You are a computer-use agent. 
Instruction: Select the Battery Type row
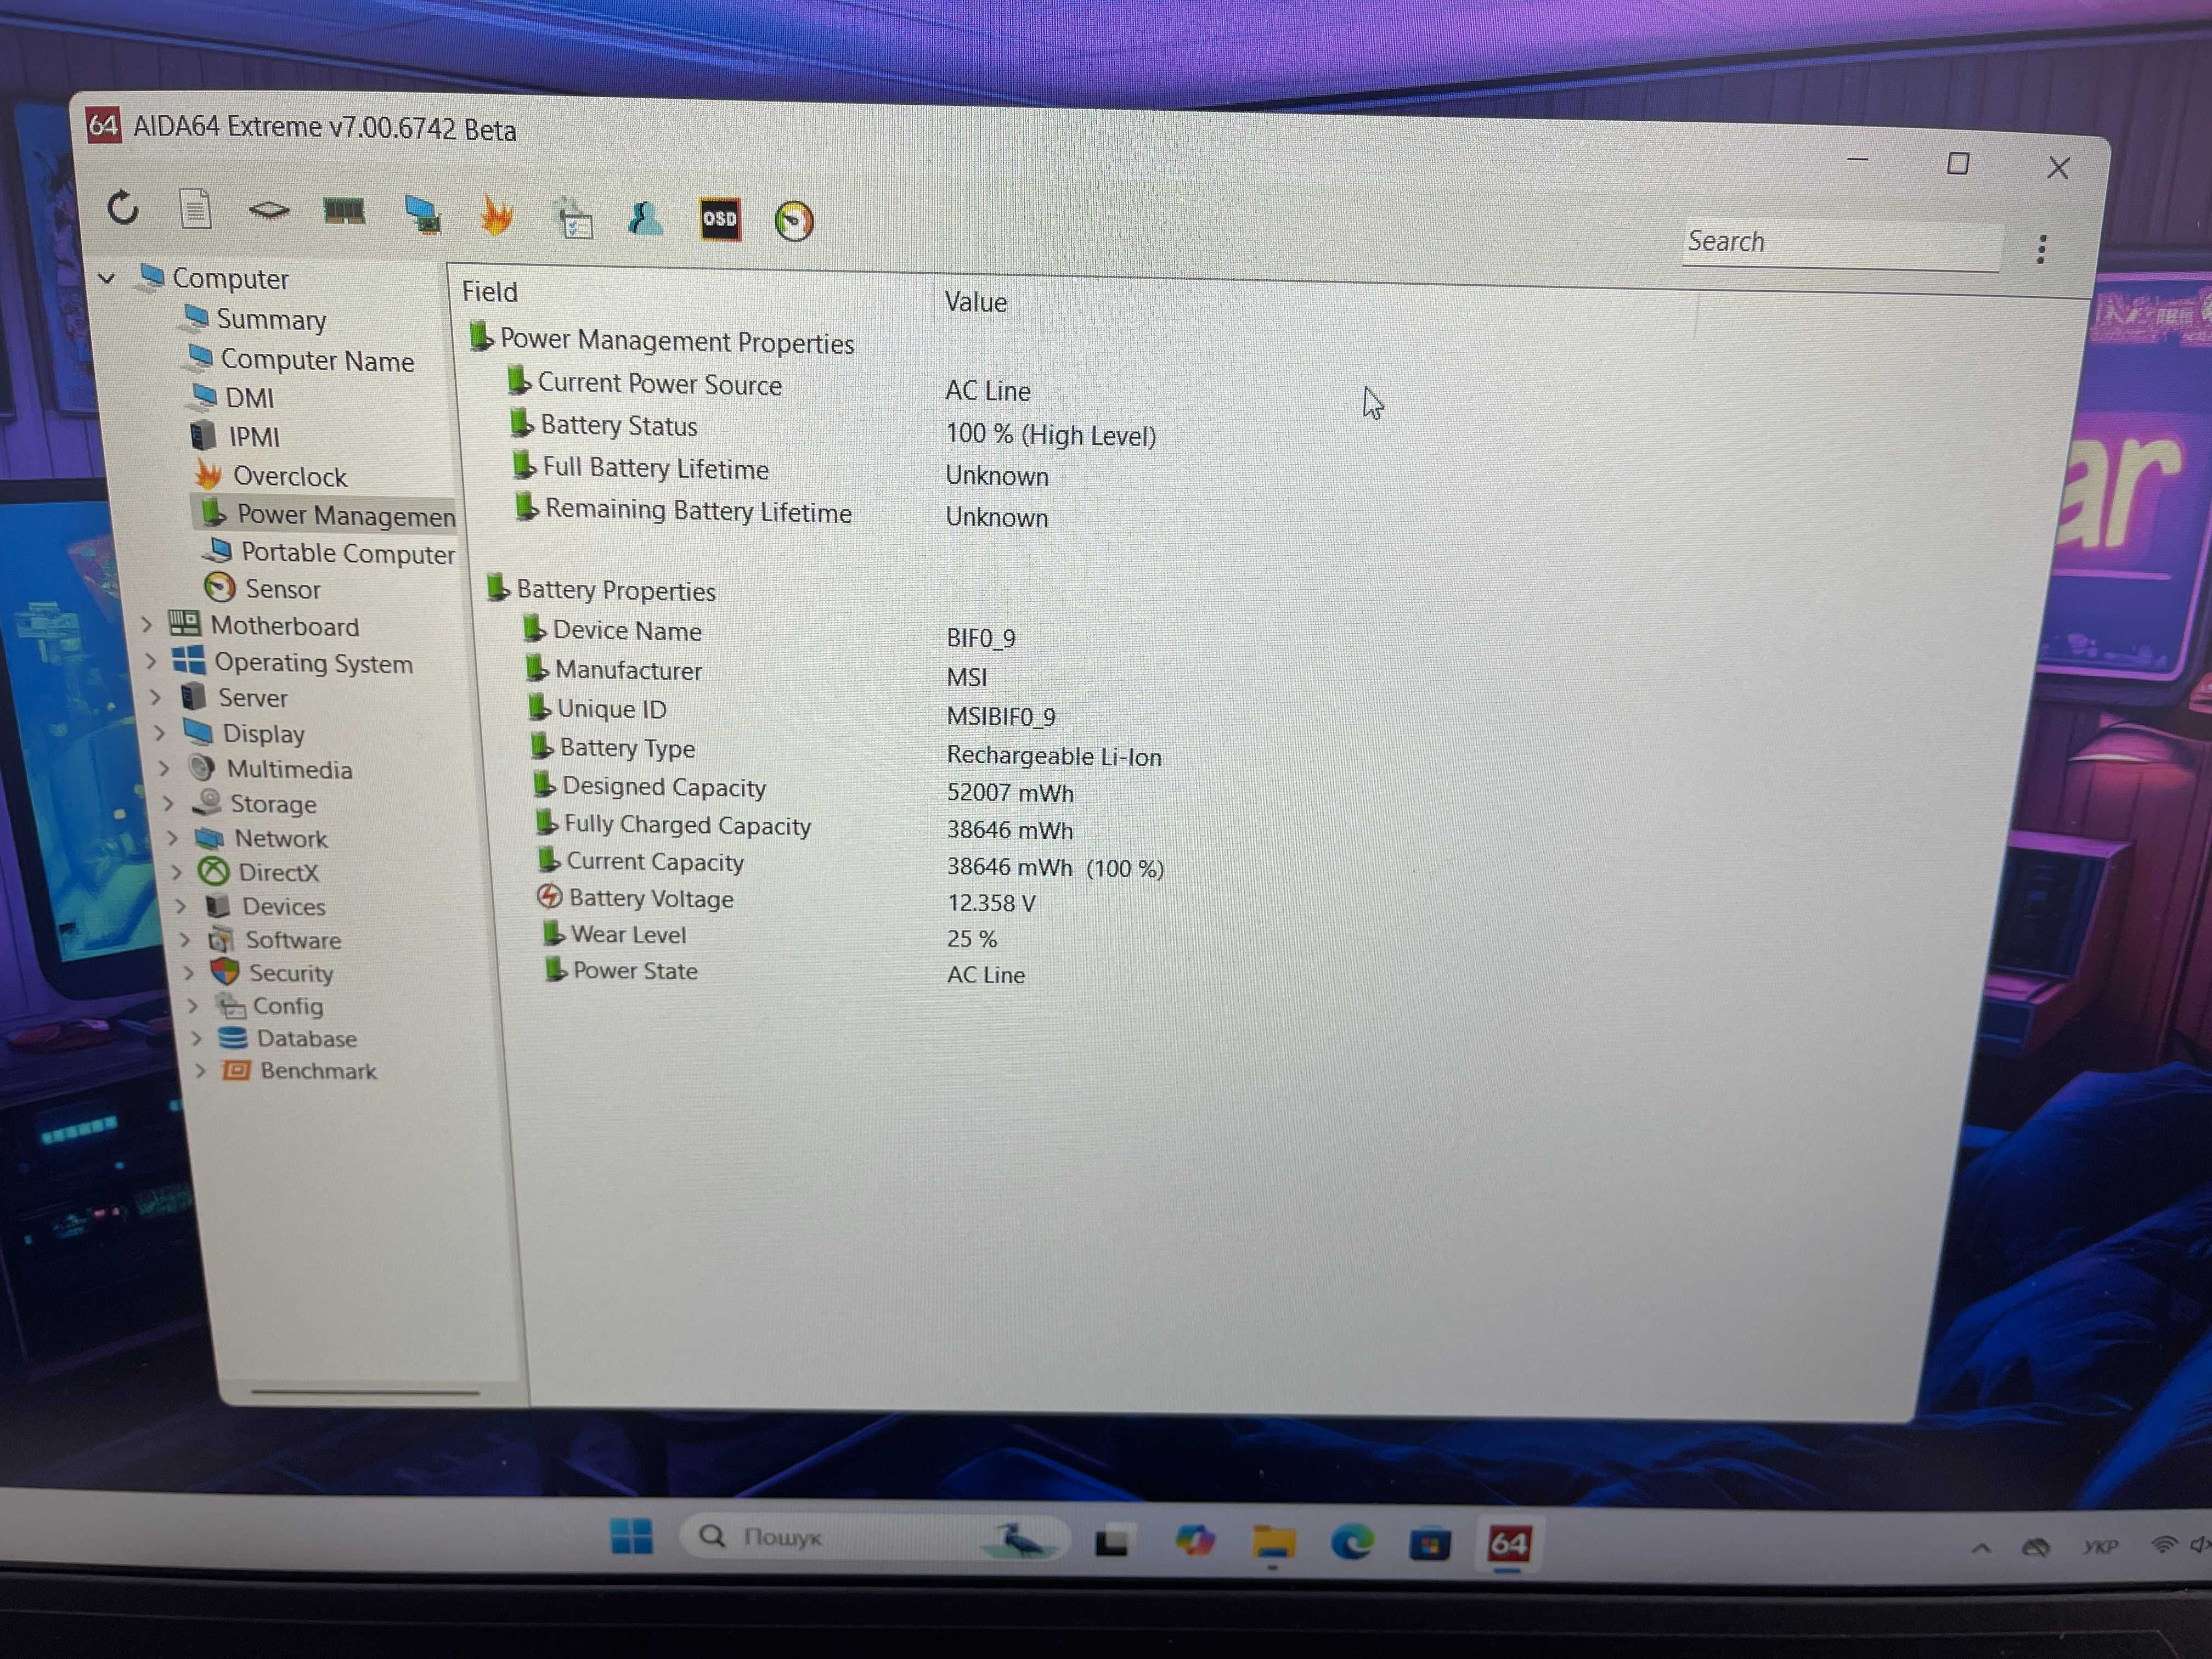click(846, 751)
